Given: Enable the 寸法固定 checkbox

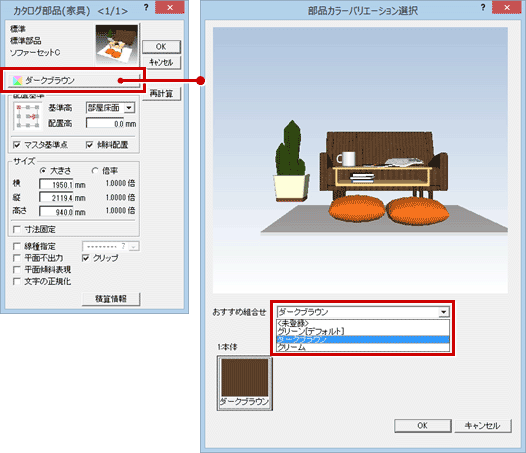Looking at the screenshot, I should pyautogui.click(x=16, y=230).
